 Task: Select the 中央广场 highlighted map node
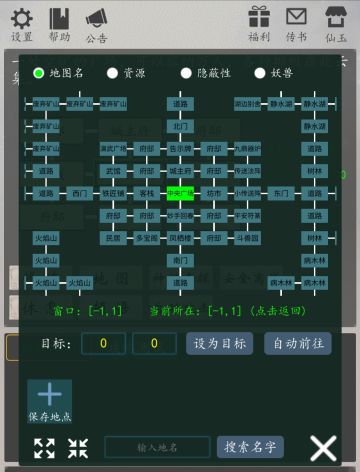pos(180,193)
